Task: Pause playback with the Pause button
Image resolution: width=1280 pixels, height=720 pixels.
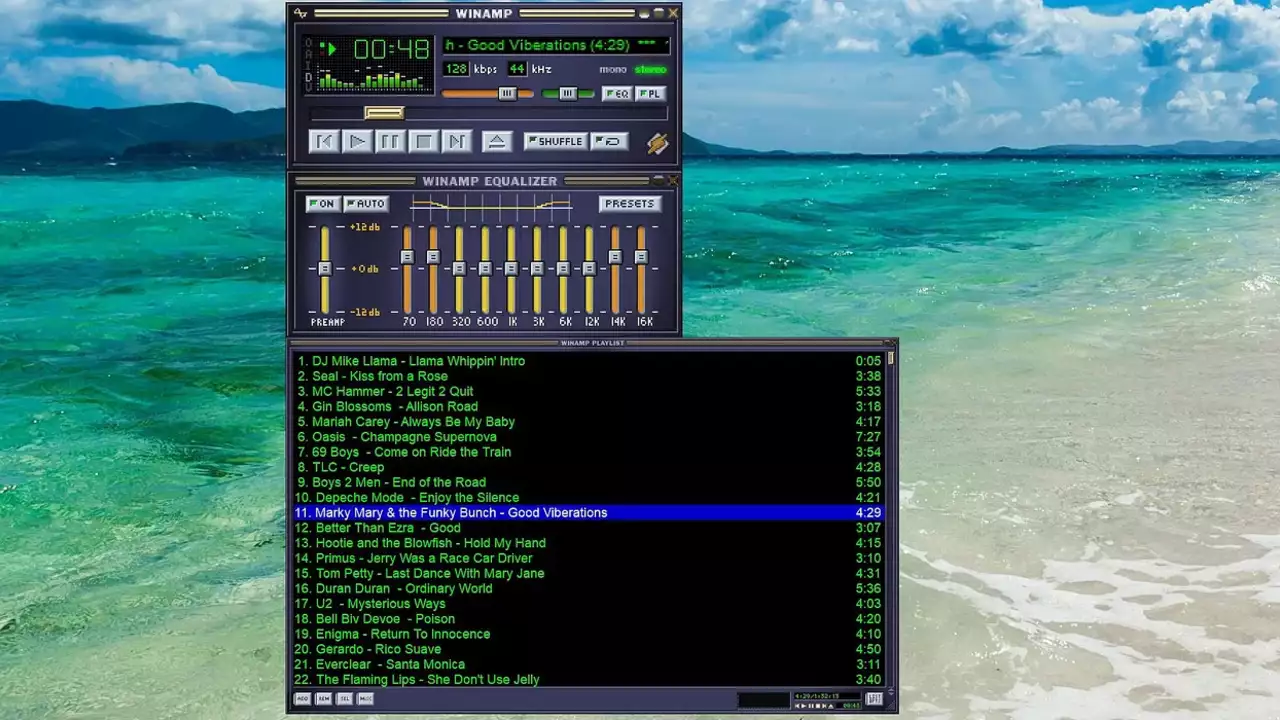Action: point(390,142)
